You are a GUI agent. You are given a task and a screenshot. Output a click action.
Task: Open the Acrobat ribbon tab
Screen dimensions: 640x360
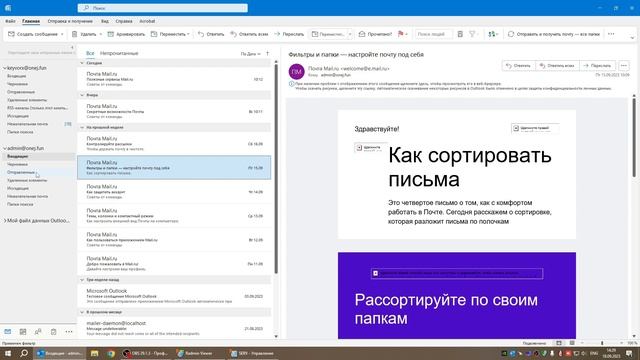(x=147, y=21)
